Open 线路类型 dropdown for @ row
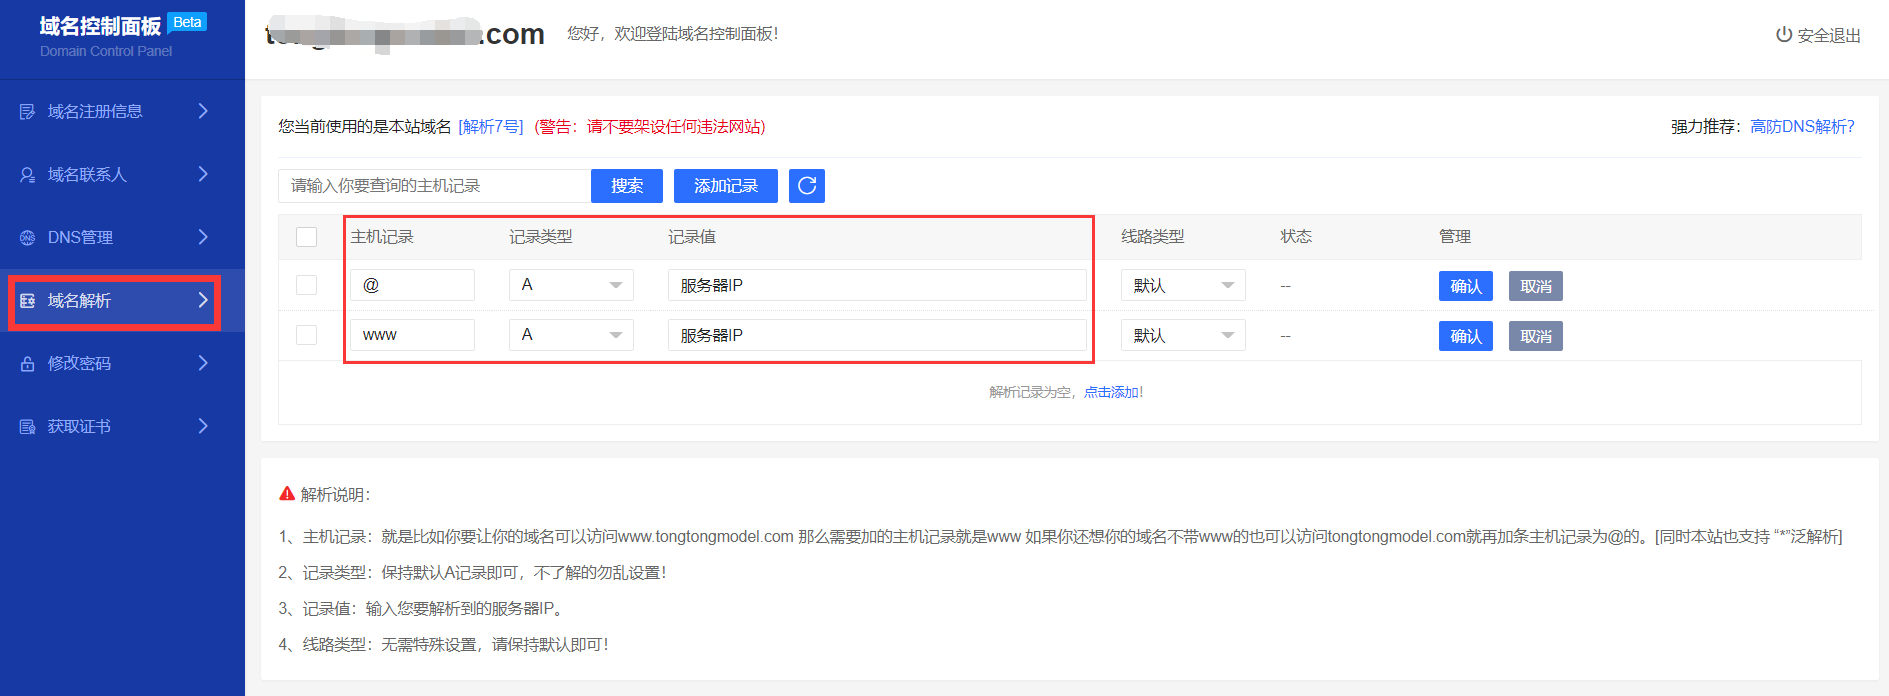The width and height of the screenshot is (1889, 696). tap(1183, 285)
